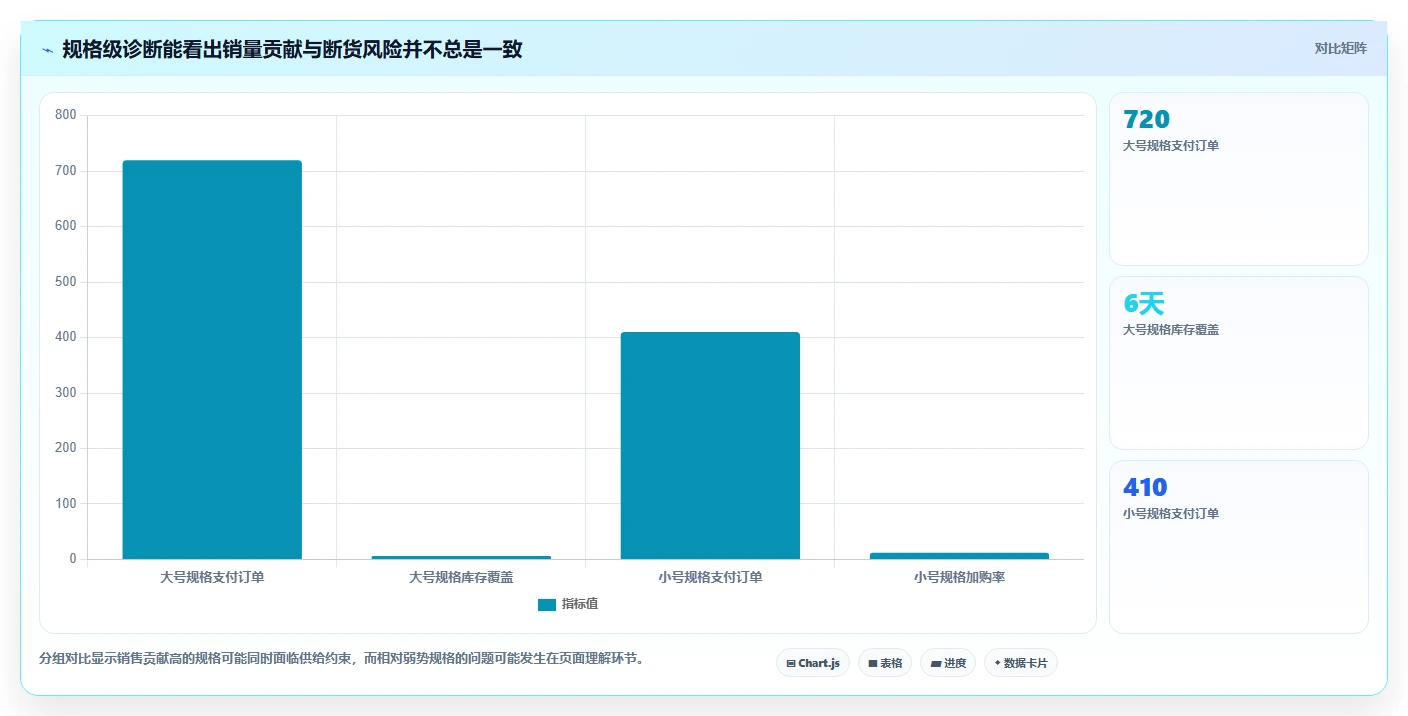Screen dimensions: 1408x716
Task: Click 大号规格库存覆盖 caption under 6天
Action: [1171, 330]
